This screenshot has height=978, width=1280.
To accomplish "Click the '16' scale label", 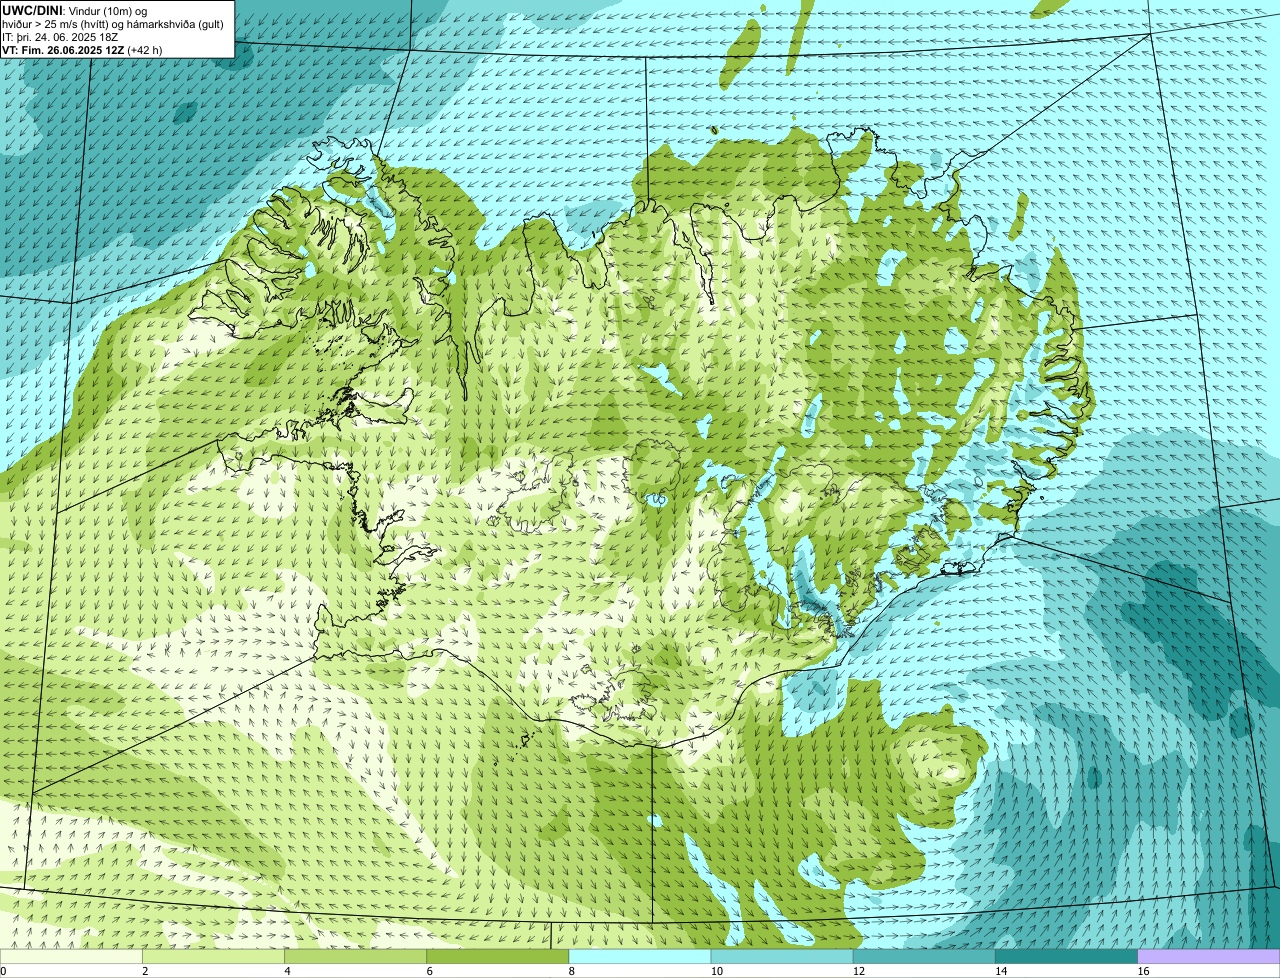I will coord(1143,971).
